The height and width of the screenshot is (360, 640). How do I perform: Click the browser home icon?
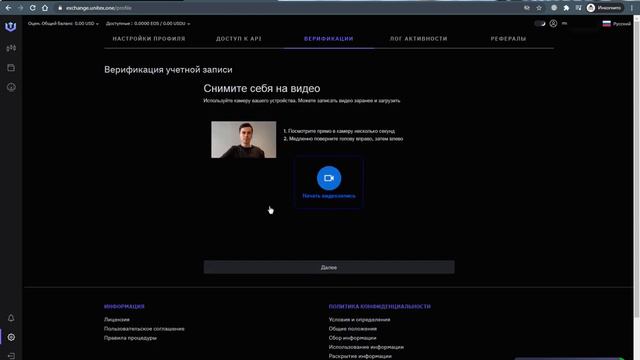tap(45, 8)
